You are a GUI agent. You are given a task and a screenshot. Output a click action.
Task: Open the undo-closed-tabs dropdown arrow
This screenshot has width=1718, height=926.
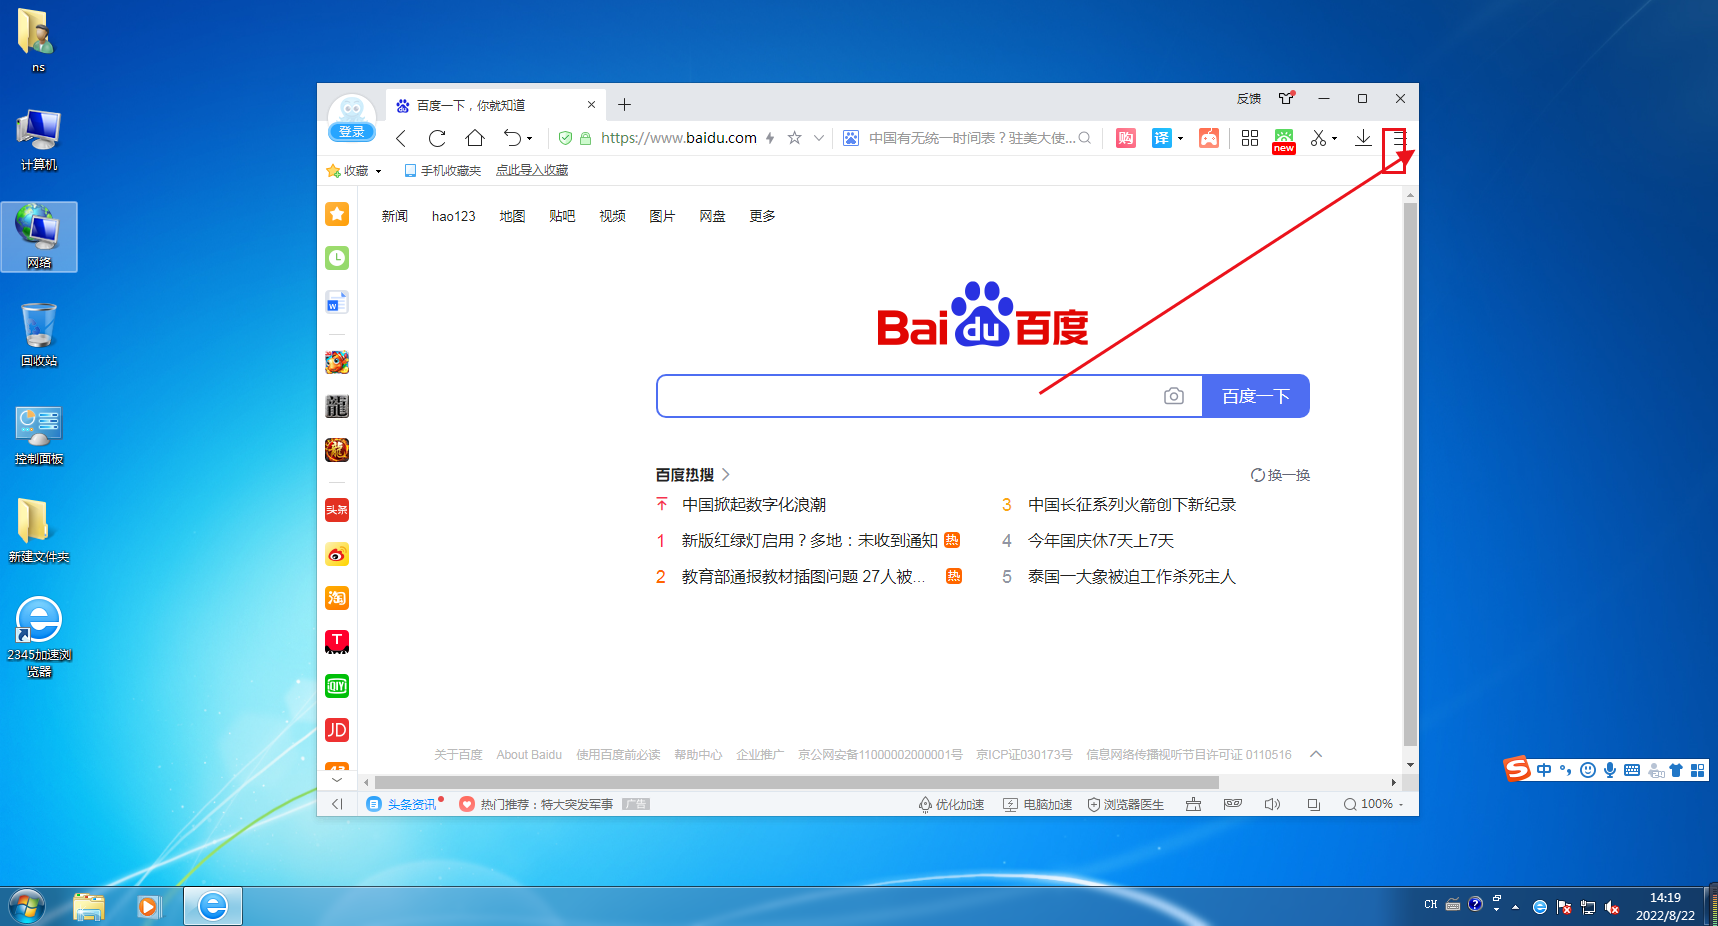pos(530,139)
